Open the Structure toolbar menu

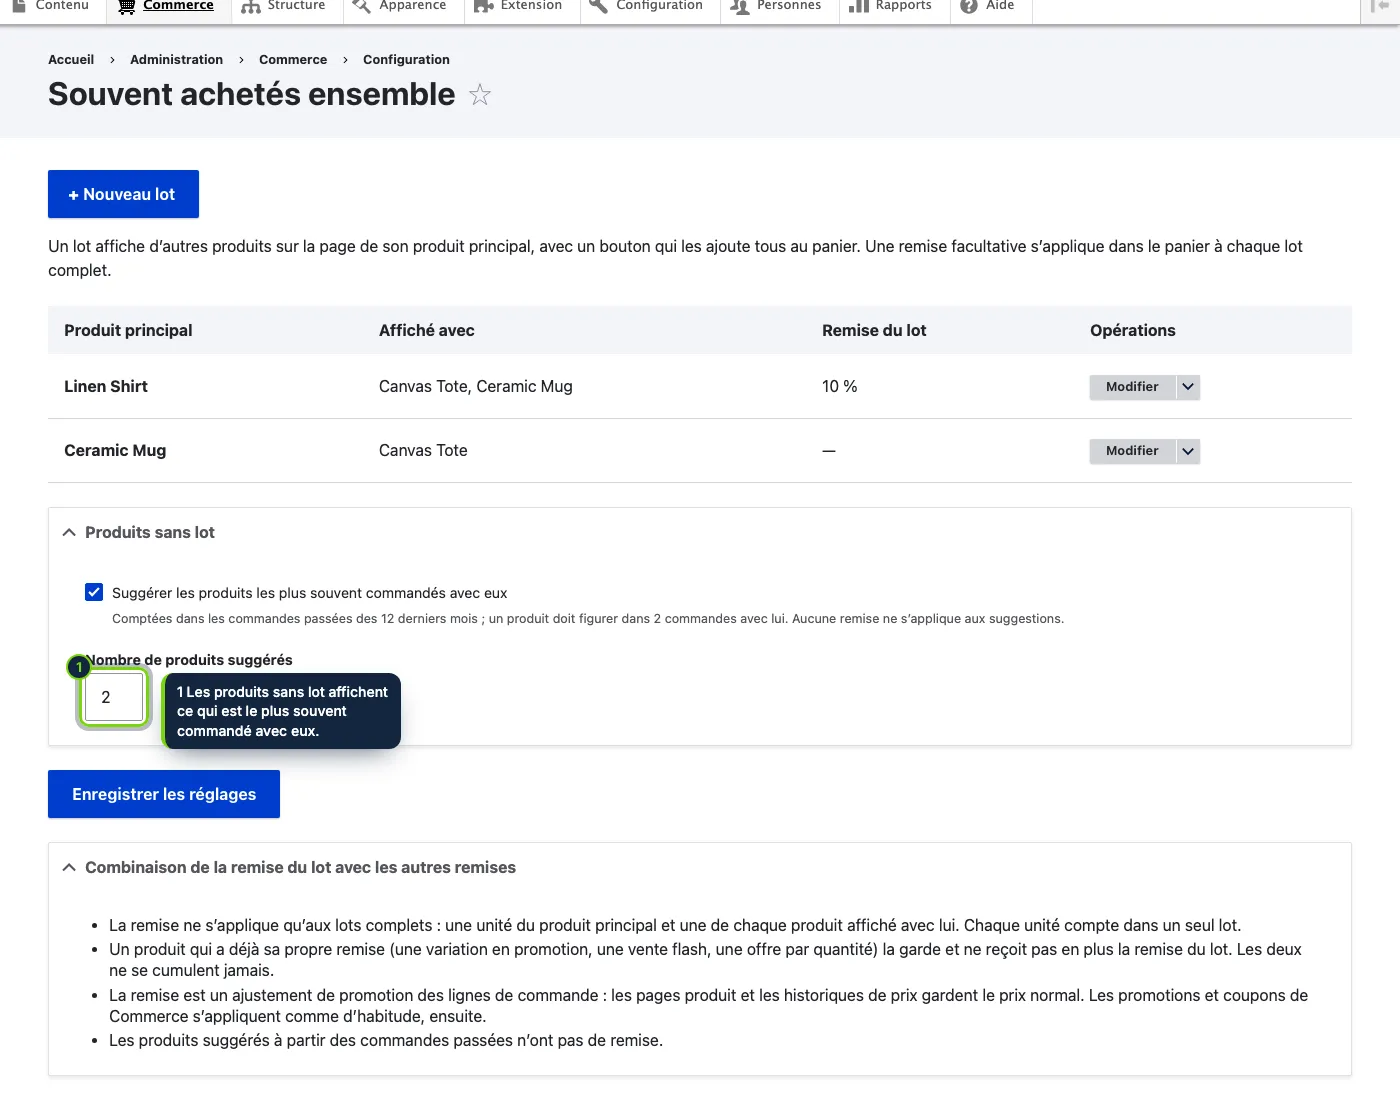[284, 6]
